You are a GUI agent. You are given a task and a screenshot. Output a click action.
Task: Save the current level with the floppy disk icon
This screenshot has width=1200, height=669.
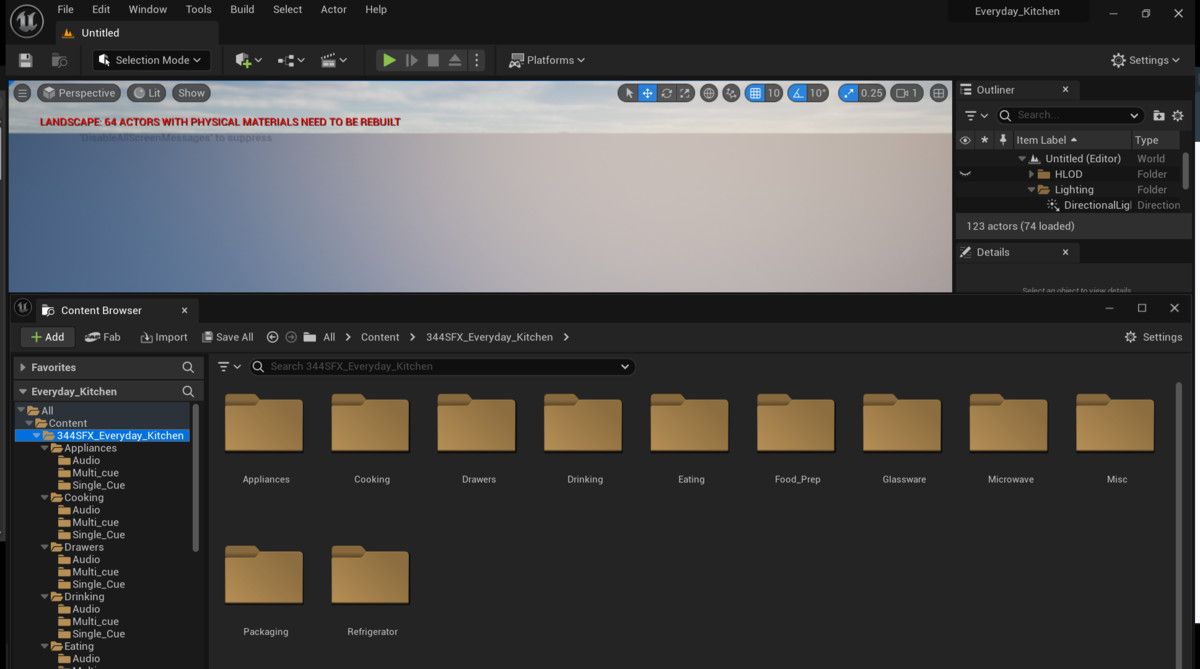pos(26,60)
